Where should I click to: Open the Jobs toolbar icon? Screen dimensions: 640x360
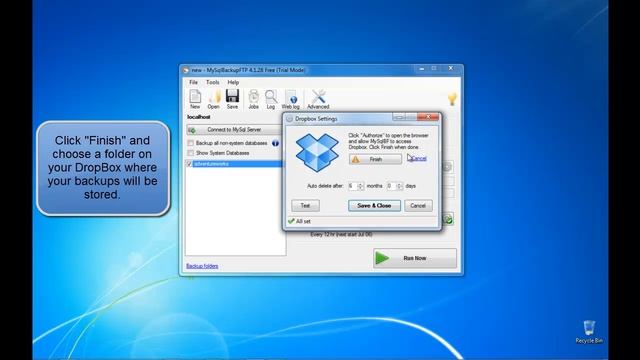[x=253, y=99]
